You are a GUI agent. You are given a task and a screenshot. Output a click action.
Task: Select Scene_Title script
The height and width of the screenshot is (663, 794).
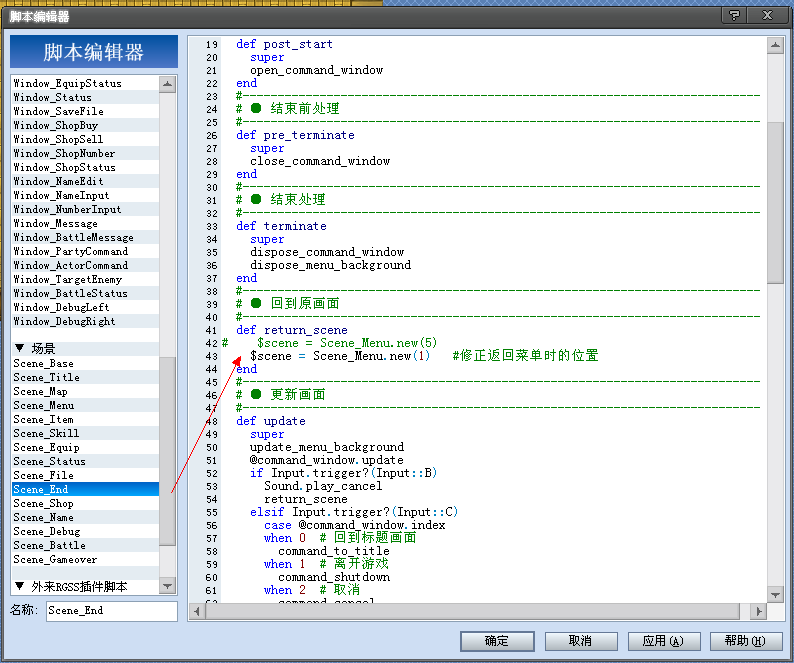click(85, 377)
